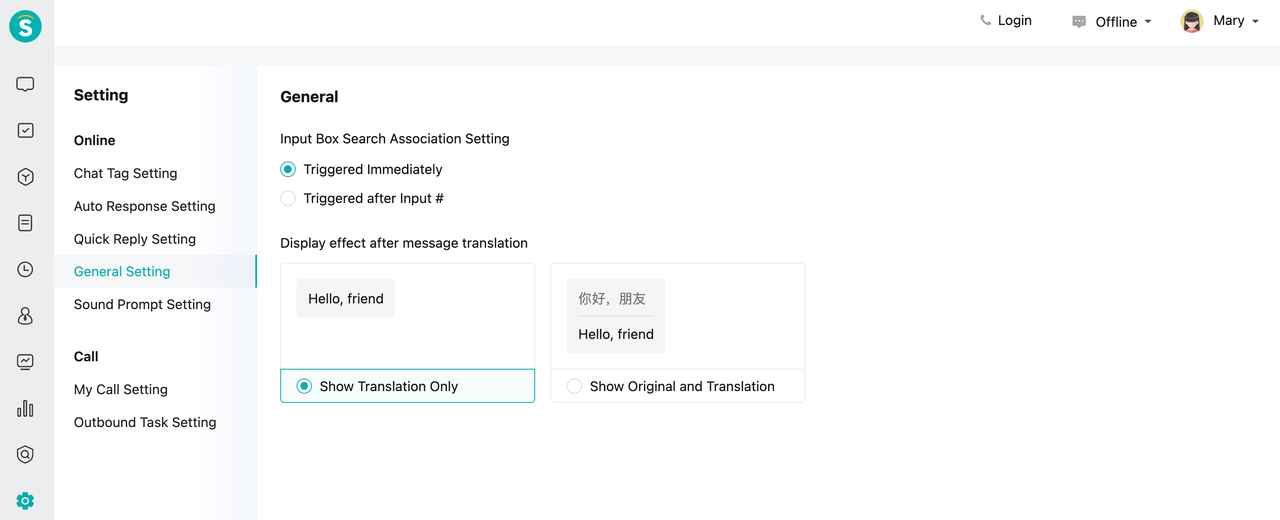Image resolution: width=1280 pixels, height=520 pixels.
Task: Click the phone Login button
Action: (1005, 21)
